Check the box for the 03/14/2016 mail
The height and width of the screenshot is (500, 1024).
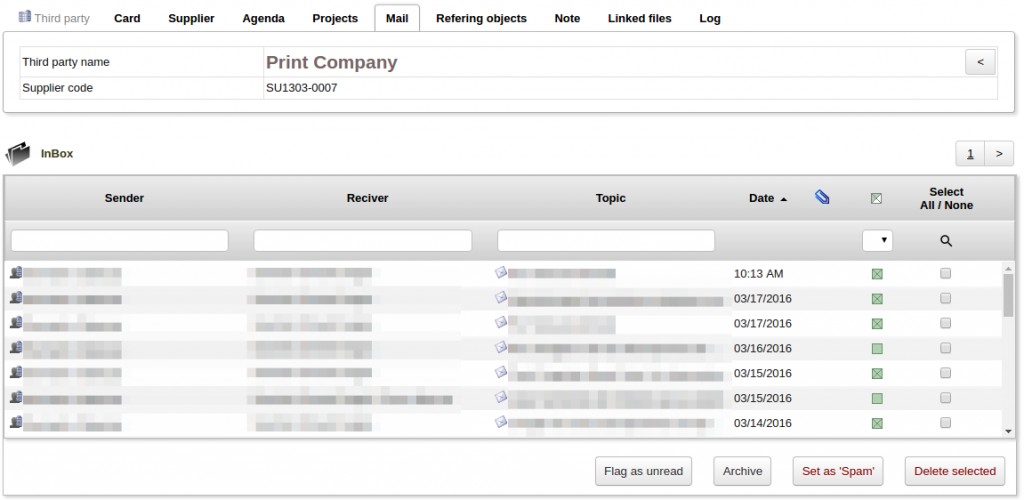(x=946, y=423)
